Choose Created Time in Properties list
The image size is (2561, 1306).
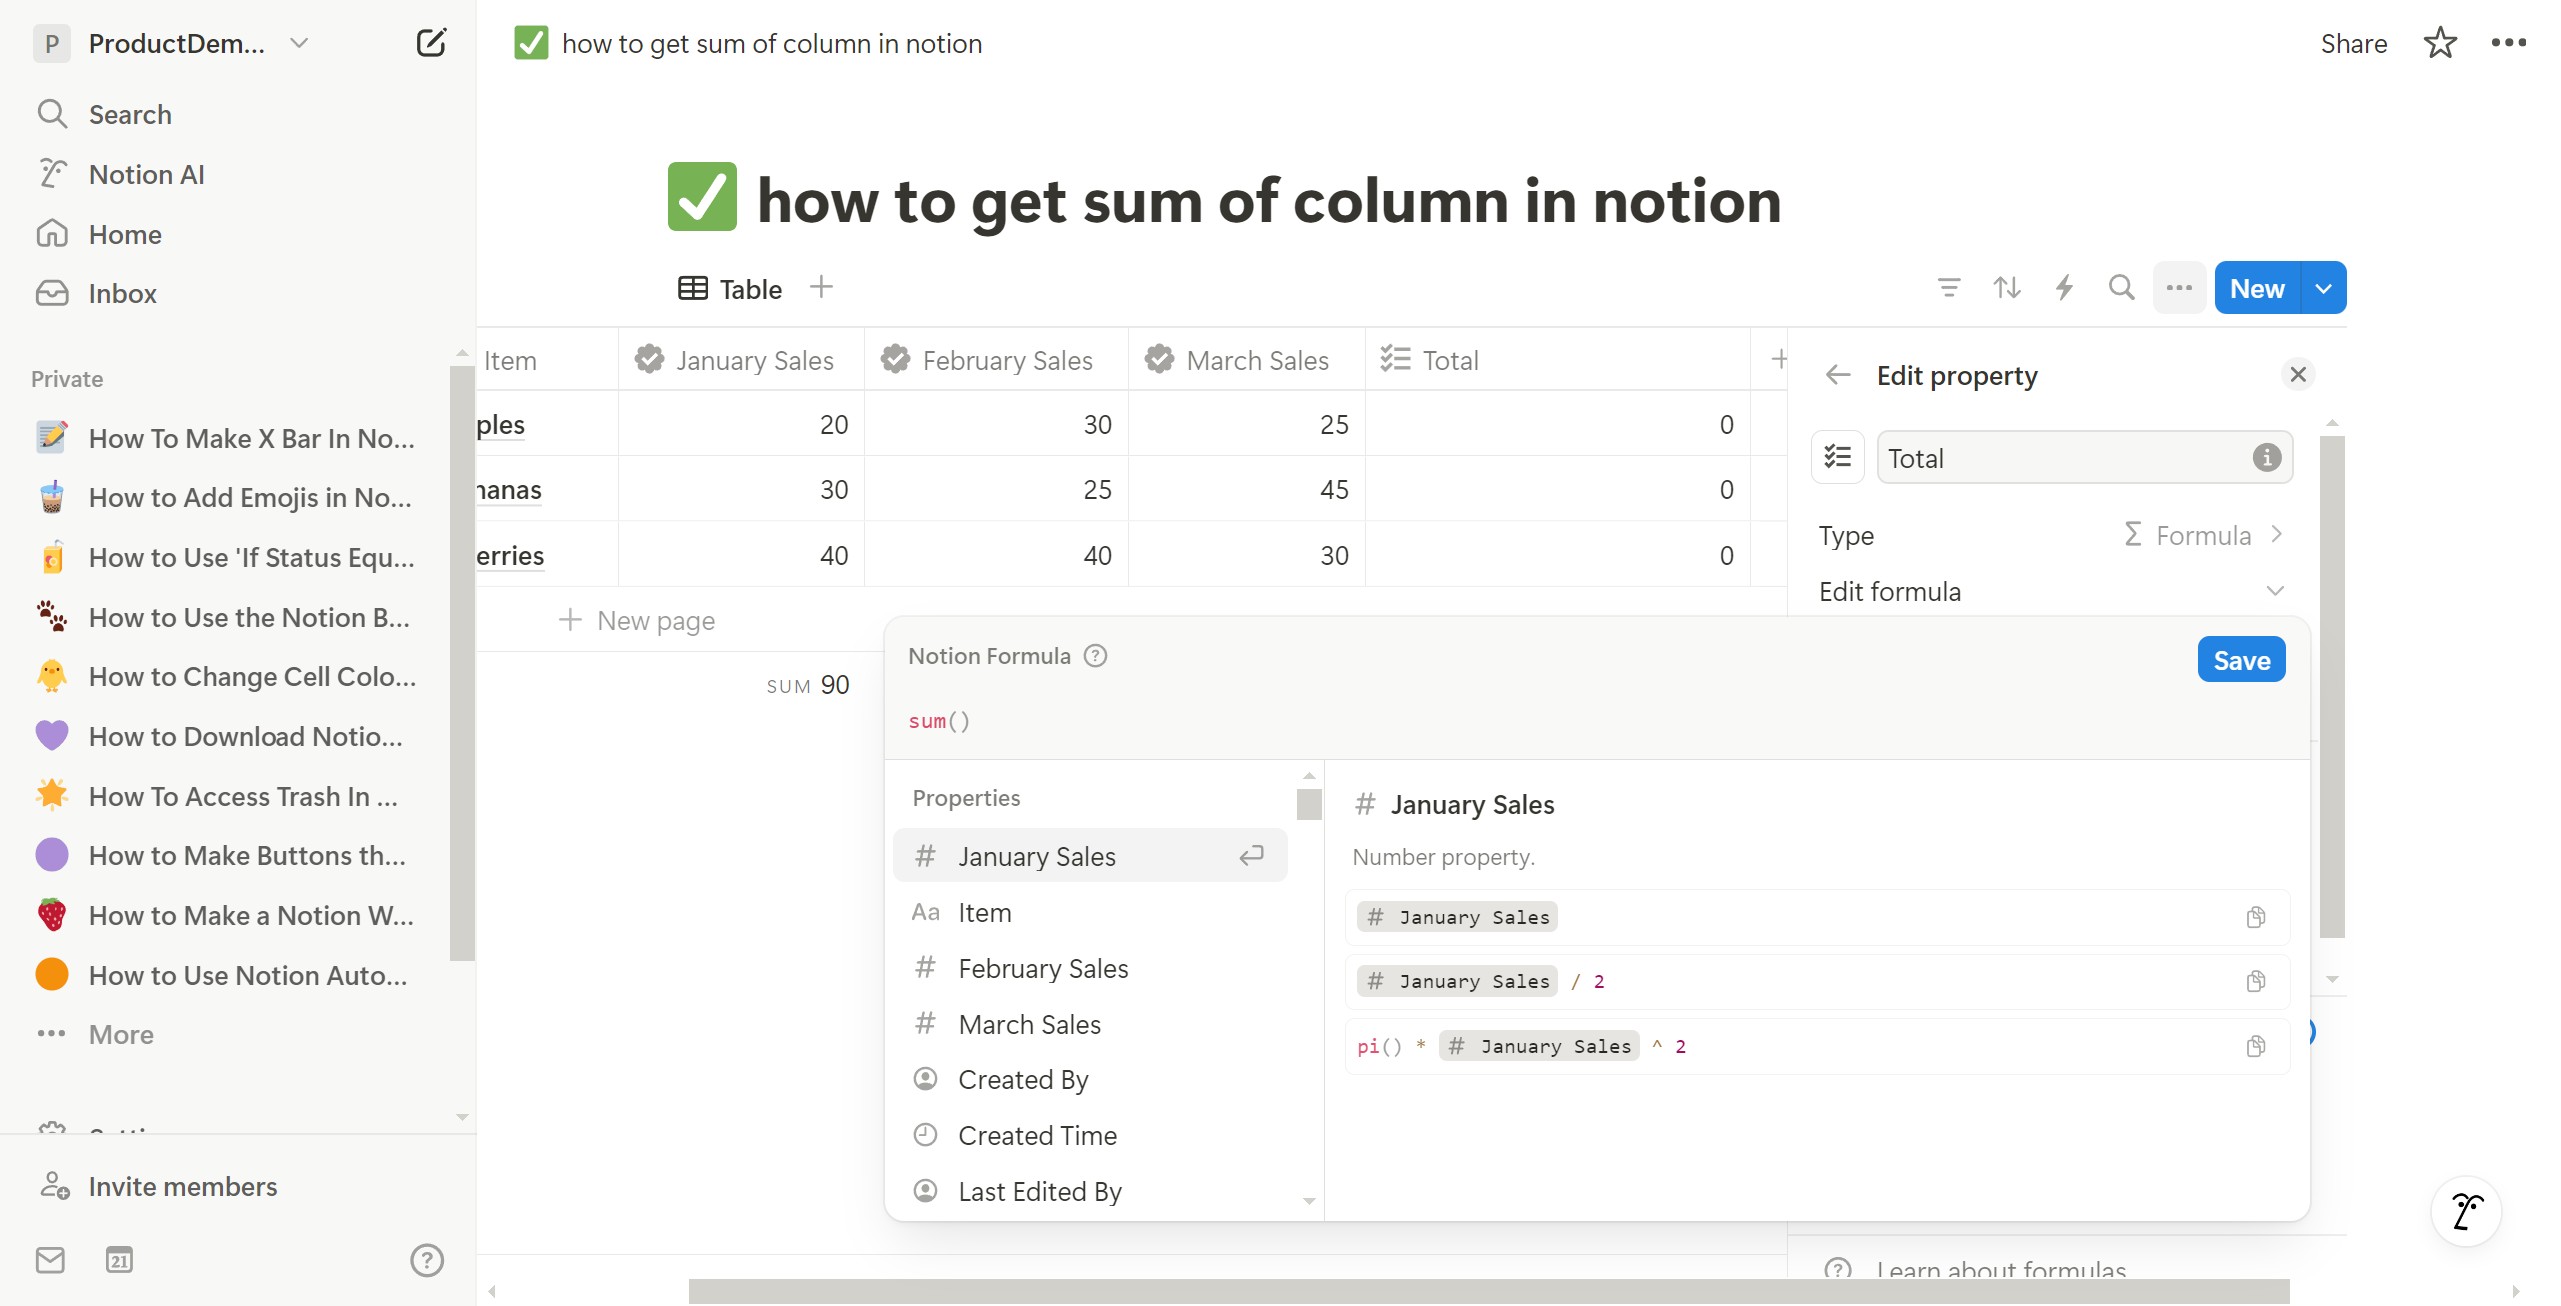[x=1090, y=1135]
